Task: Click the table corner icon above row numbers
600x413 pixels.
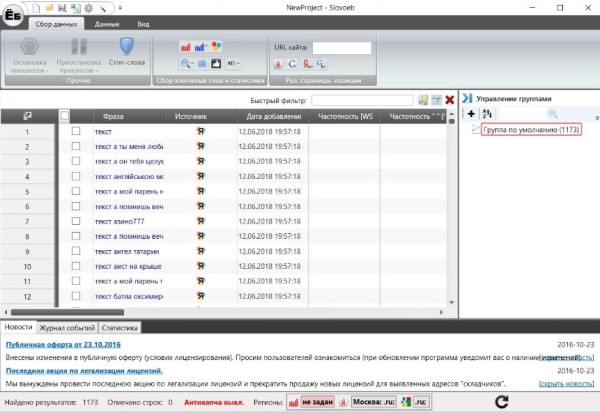Action: click(27, 116)
